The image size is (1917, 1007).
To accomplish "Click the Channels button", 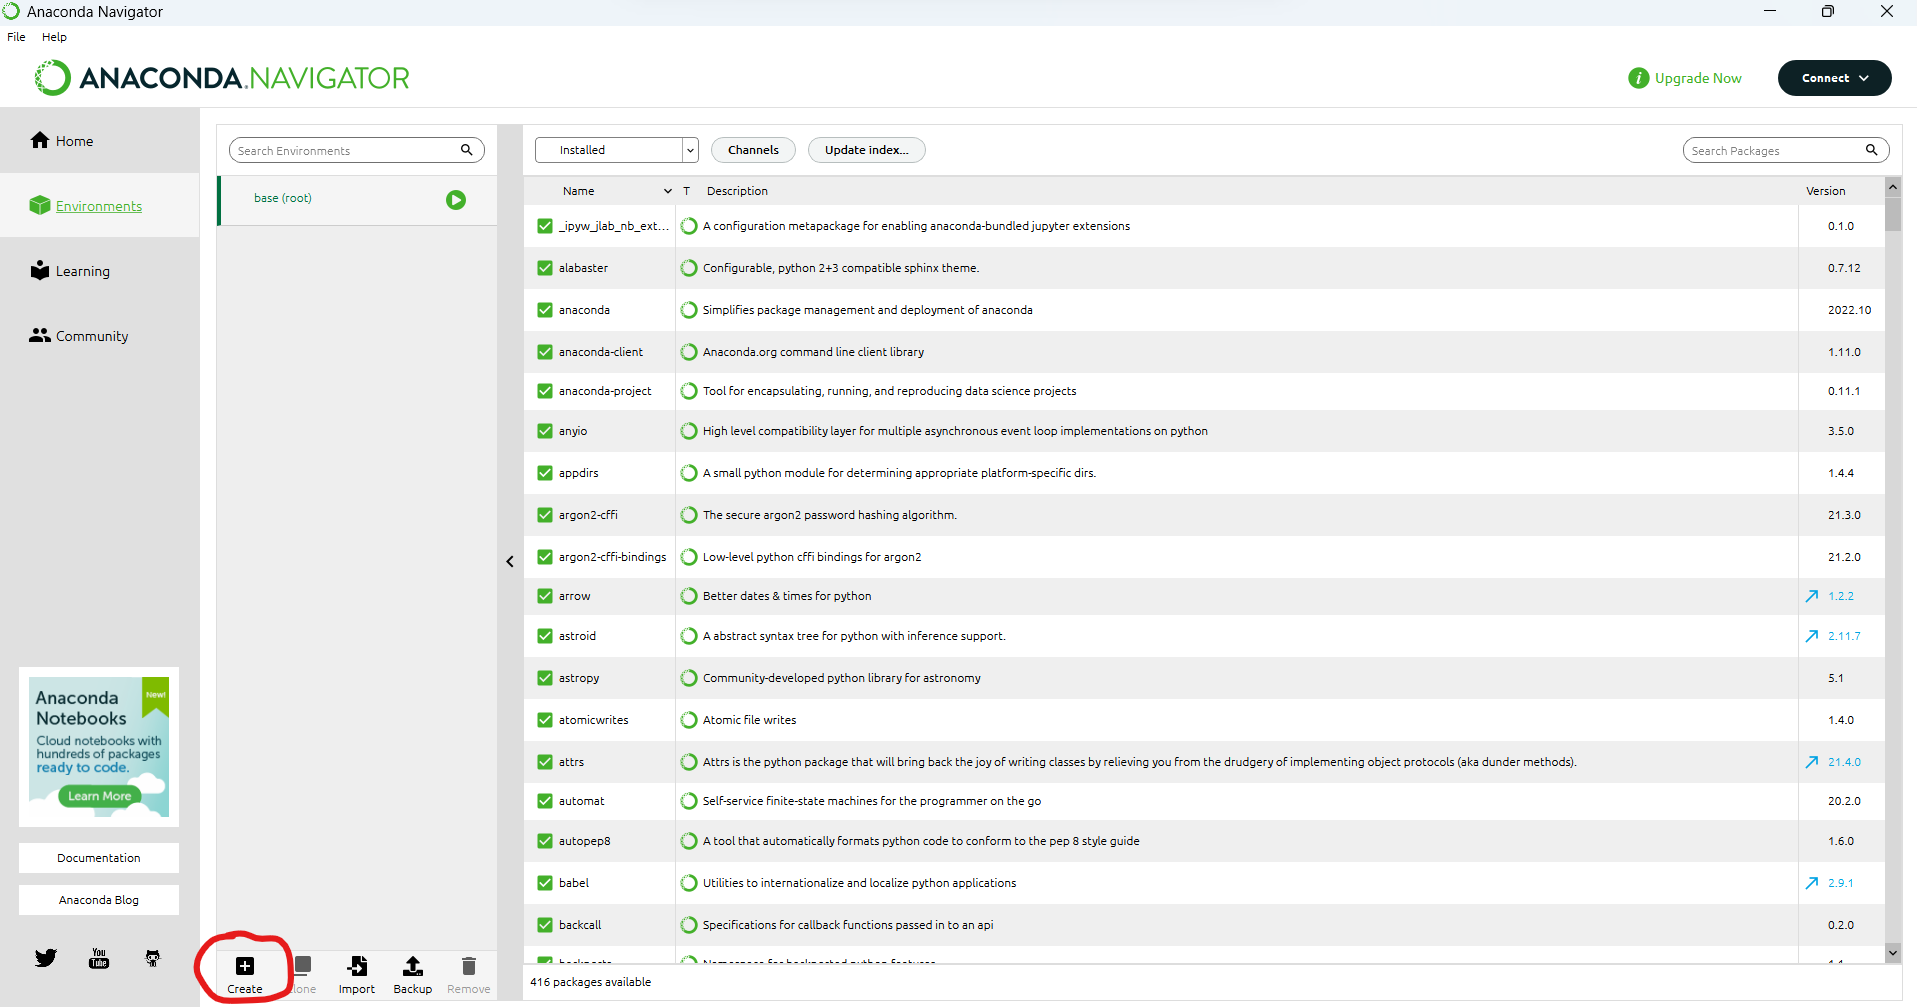I will (753, 150).
